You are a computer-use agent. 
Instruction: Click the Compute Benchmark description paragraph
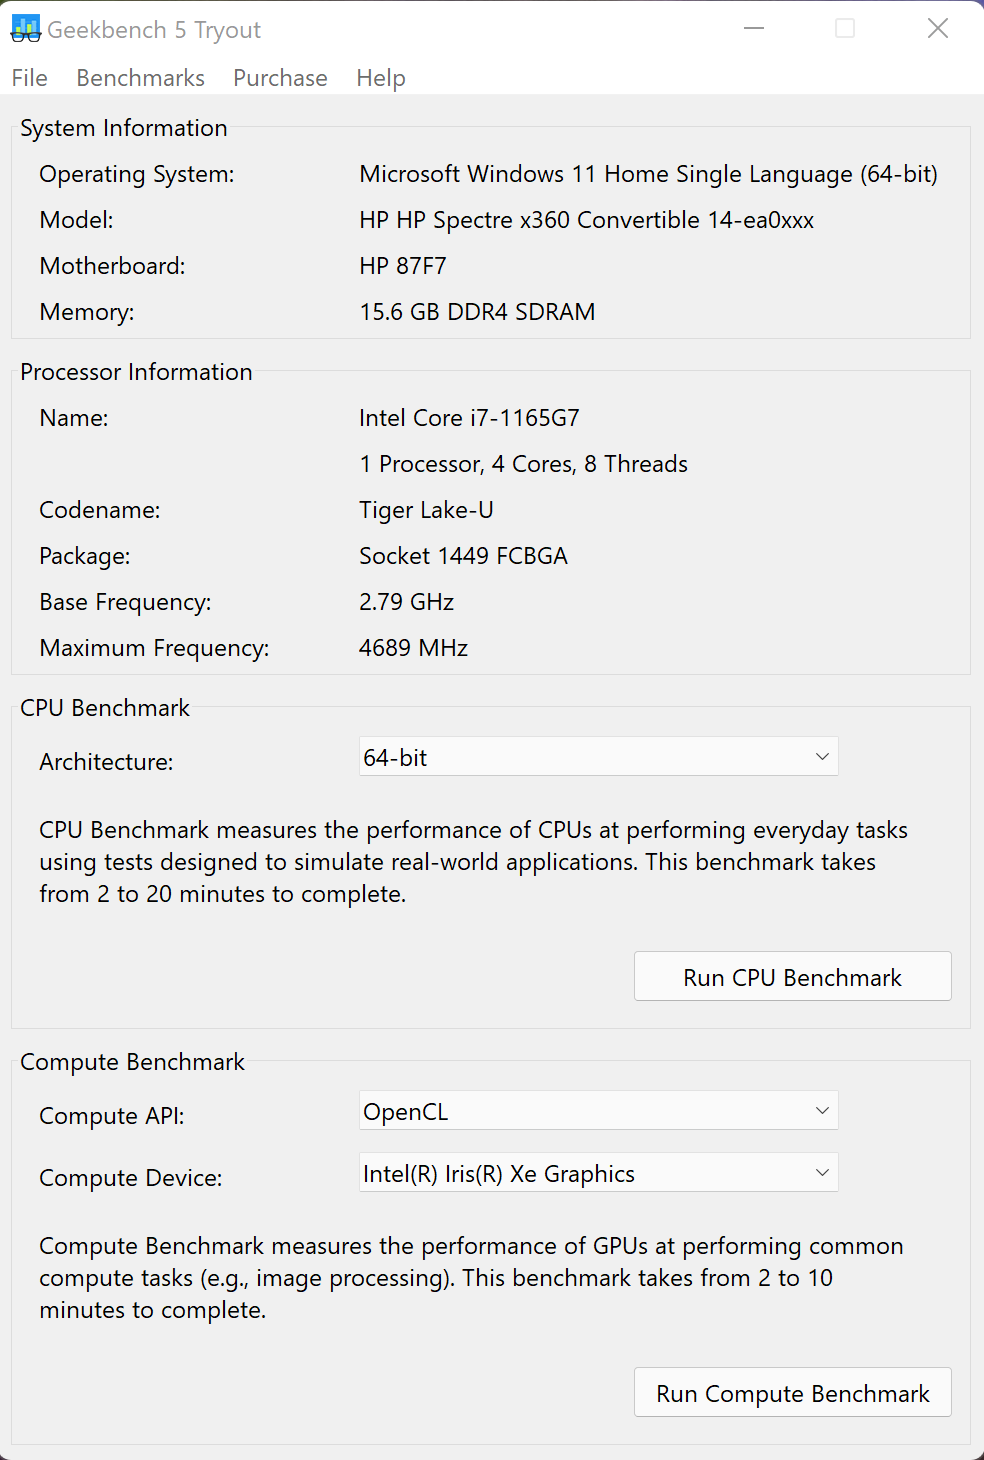(x=471, y=1277)
